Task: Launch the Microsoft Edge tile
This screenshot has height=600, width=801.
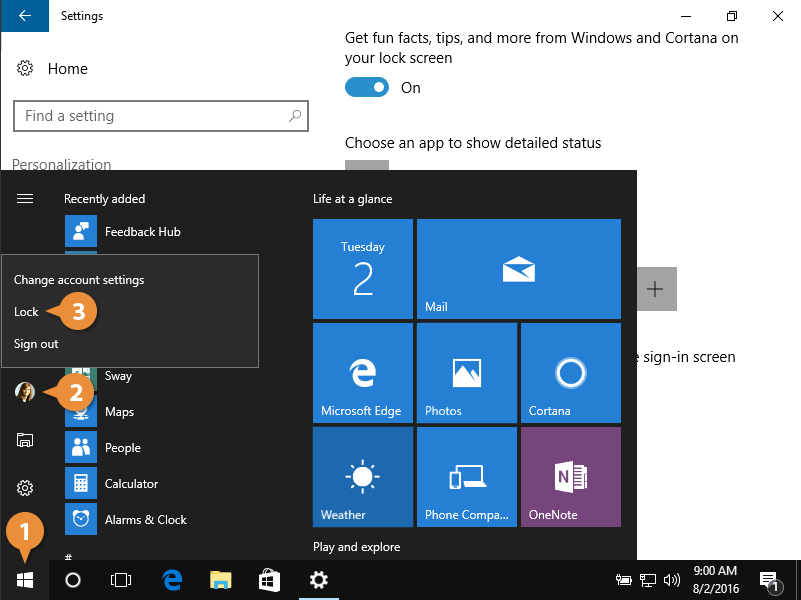Action: tap(363, 373)
